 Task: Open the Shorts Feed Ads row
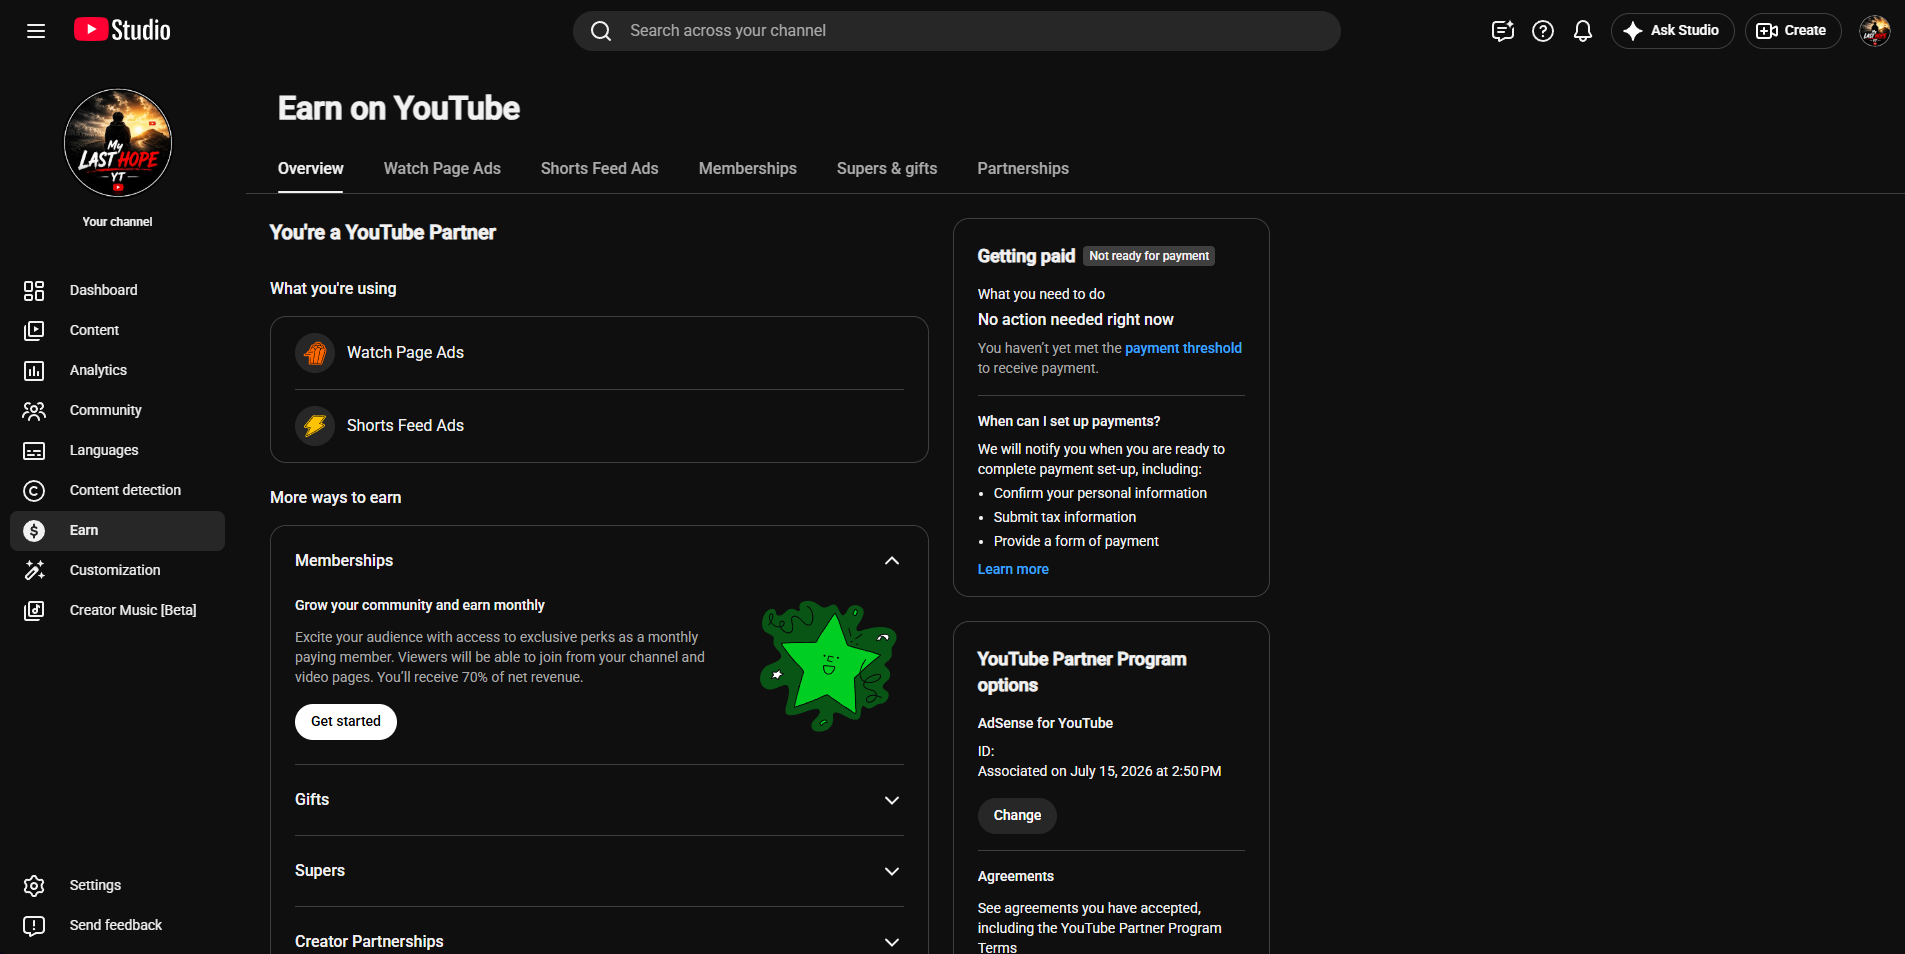click(599, 426)
